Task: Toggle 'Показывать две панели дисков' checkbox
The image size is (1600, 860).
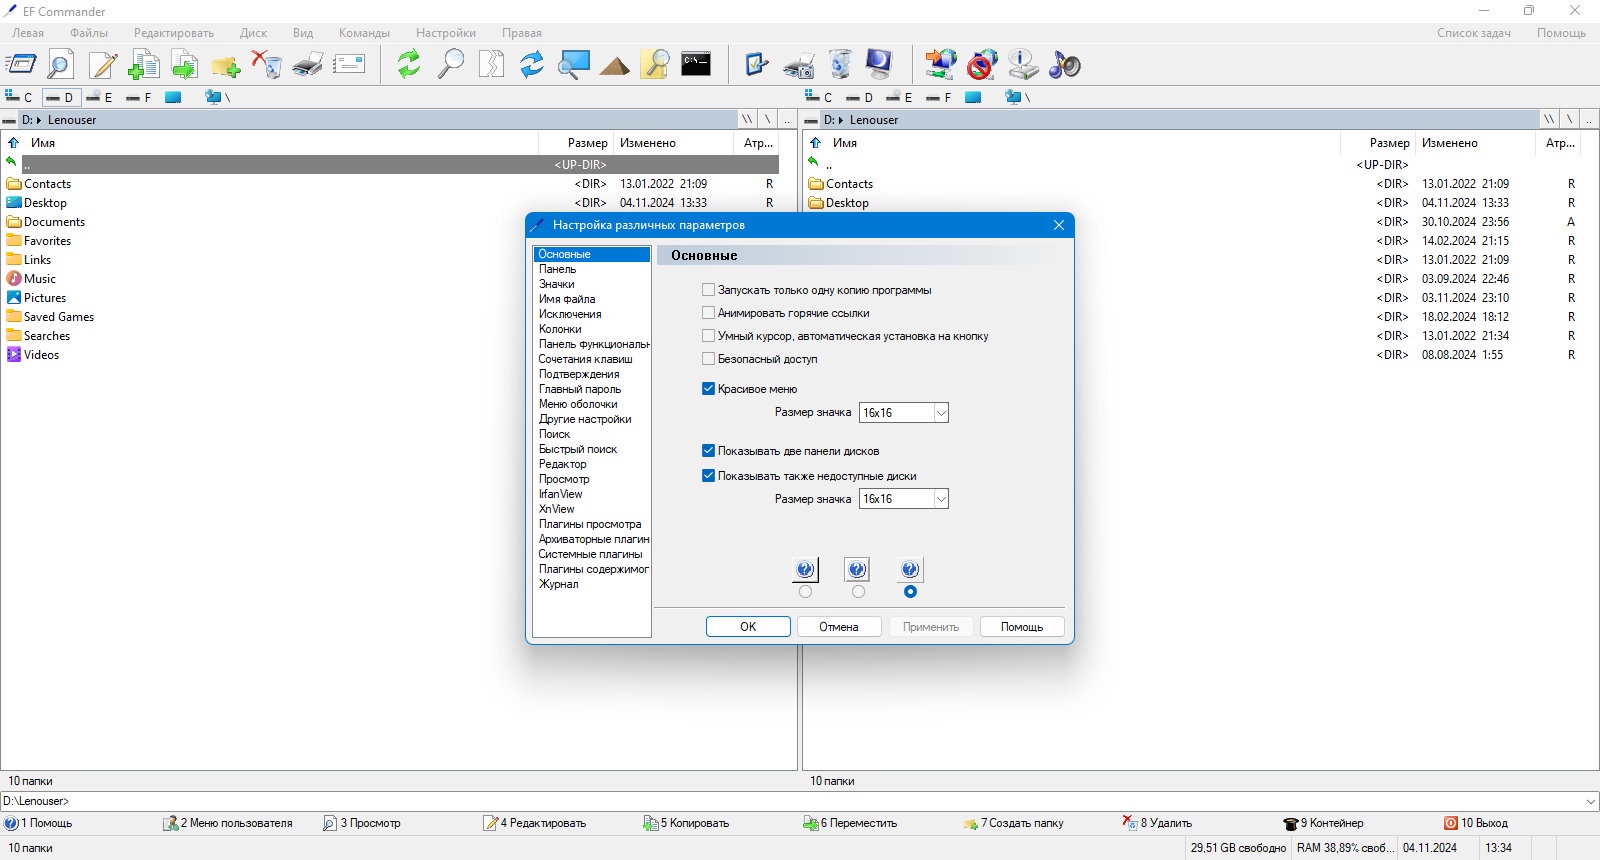Action: click(x=708, y=451)
